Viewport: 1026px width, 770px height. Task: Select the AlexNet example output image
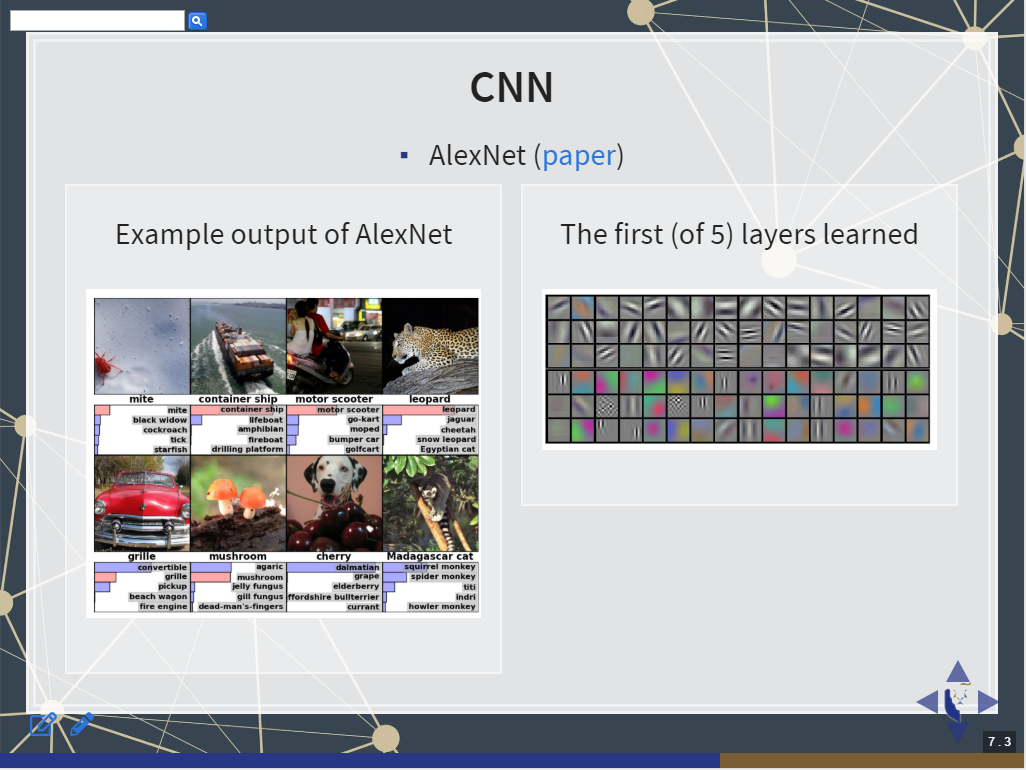click(x=284, y=453)
